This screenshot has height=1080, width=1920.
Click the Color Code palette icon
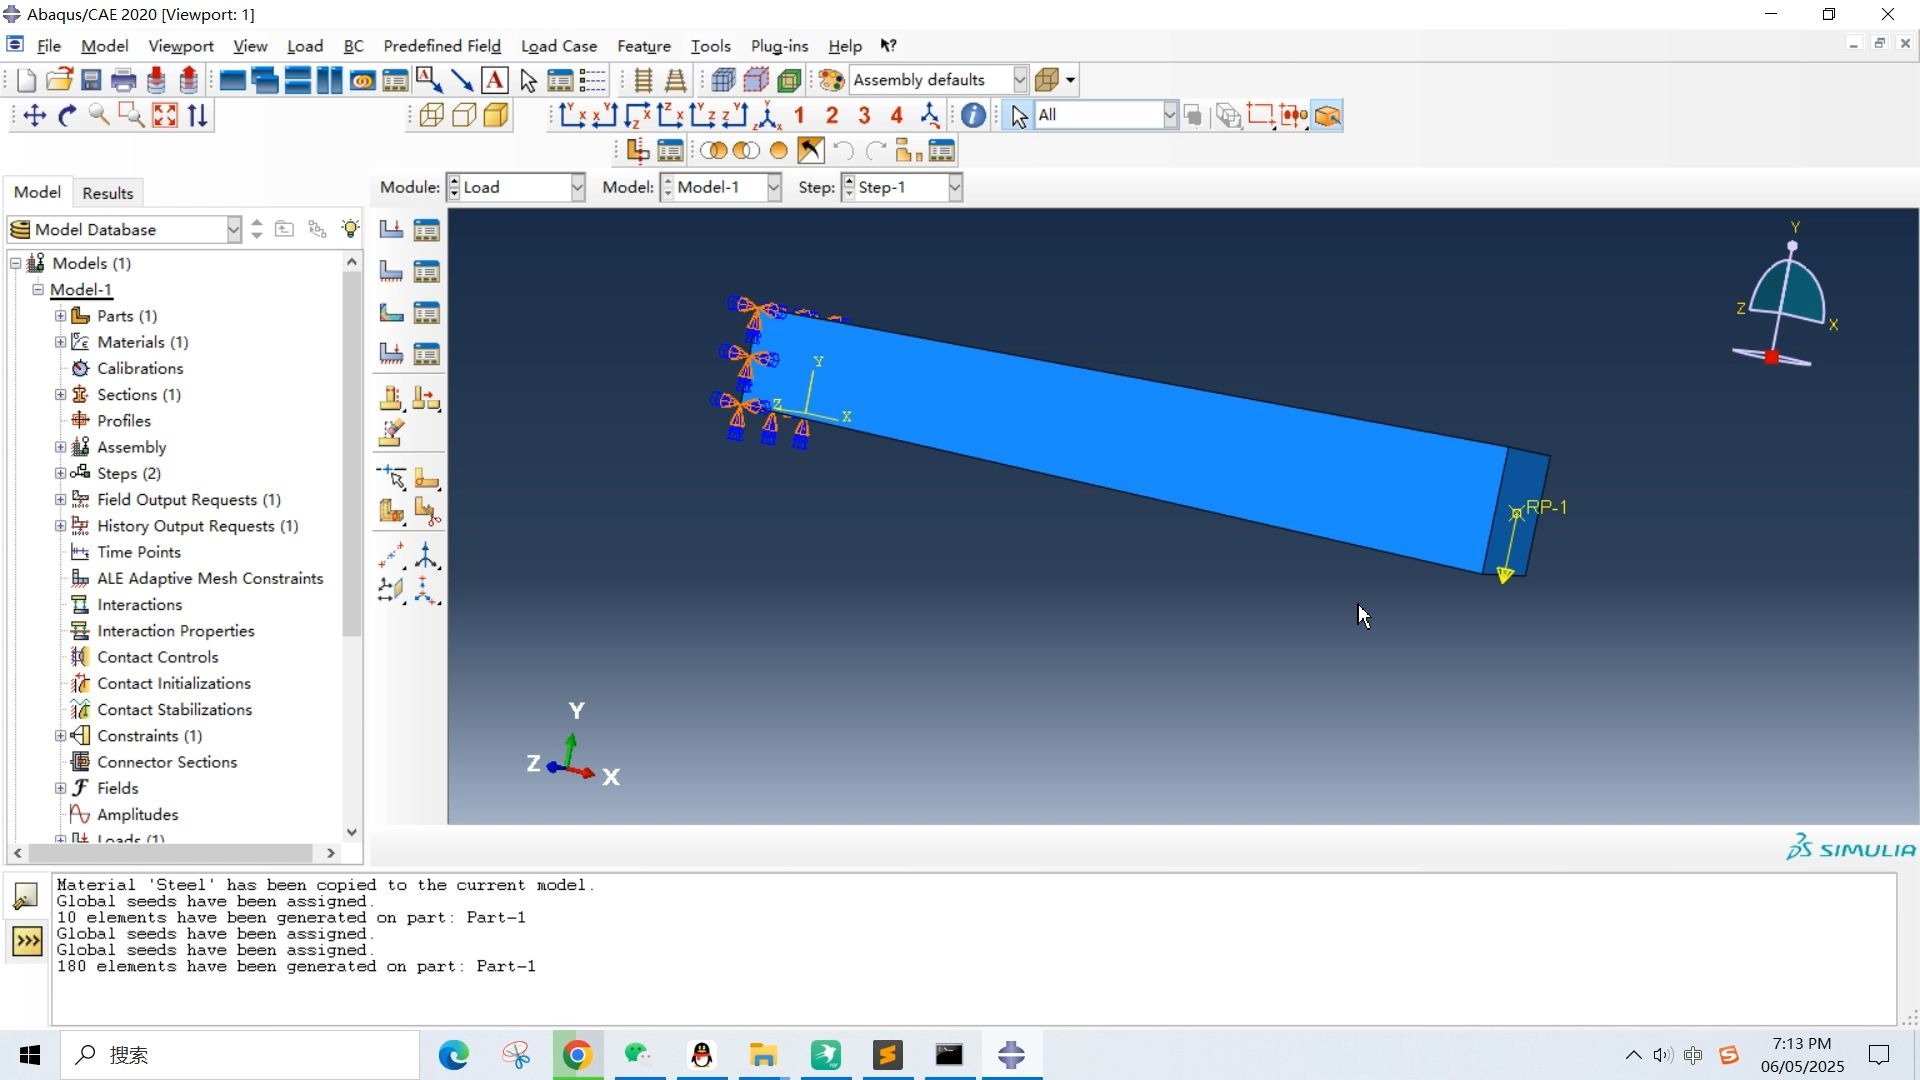831,80
